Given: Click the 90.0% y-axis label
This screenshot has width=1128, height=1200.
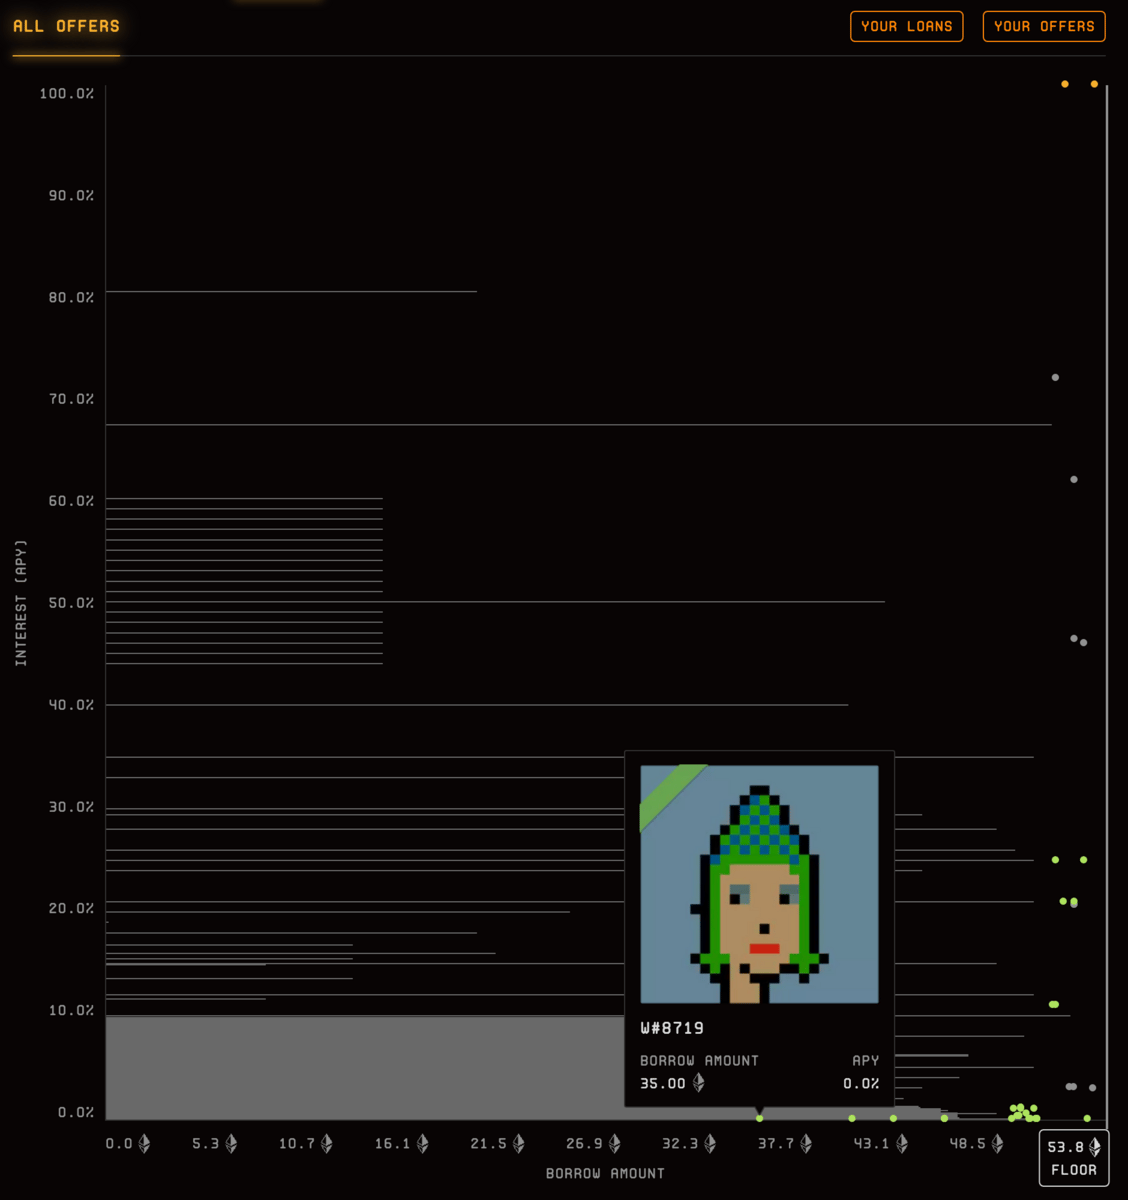Looking at the screenshot, I should click(71, 195).
